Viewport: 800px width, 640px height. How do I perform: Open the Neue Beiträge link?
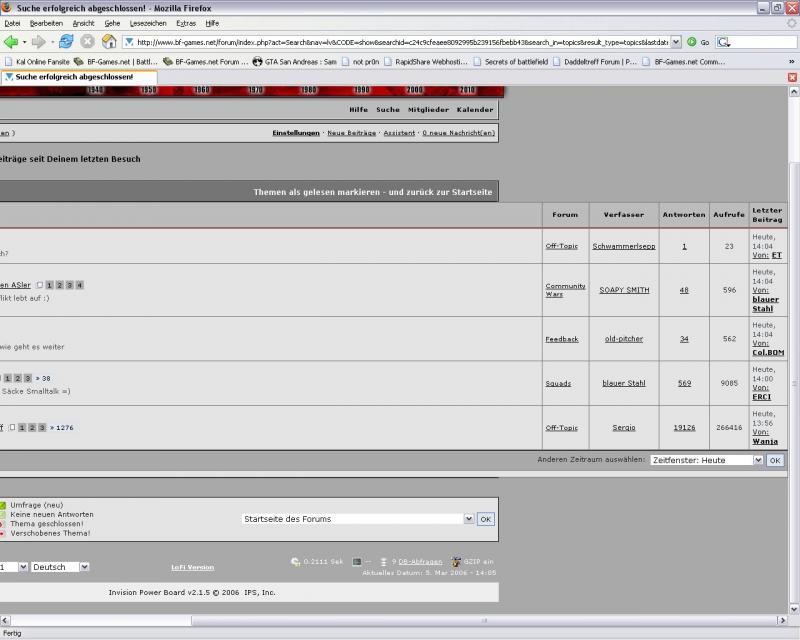pos(351,133)
